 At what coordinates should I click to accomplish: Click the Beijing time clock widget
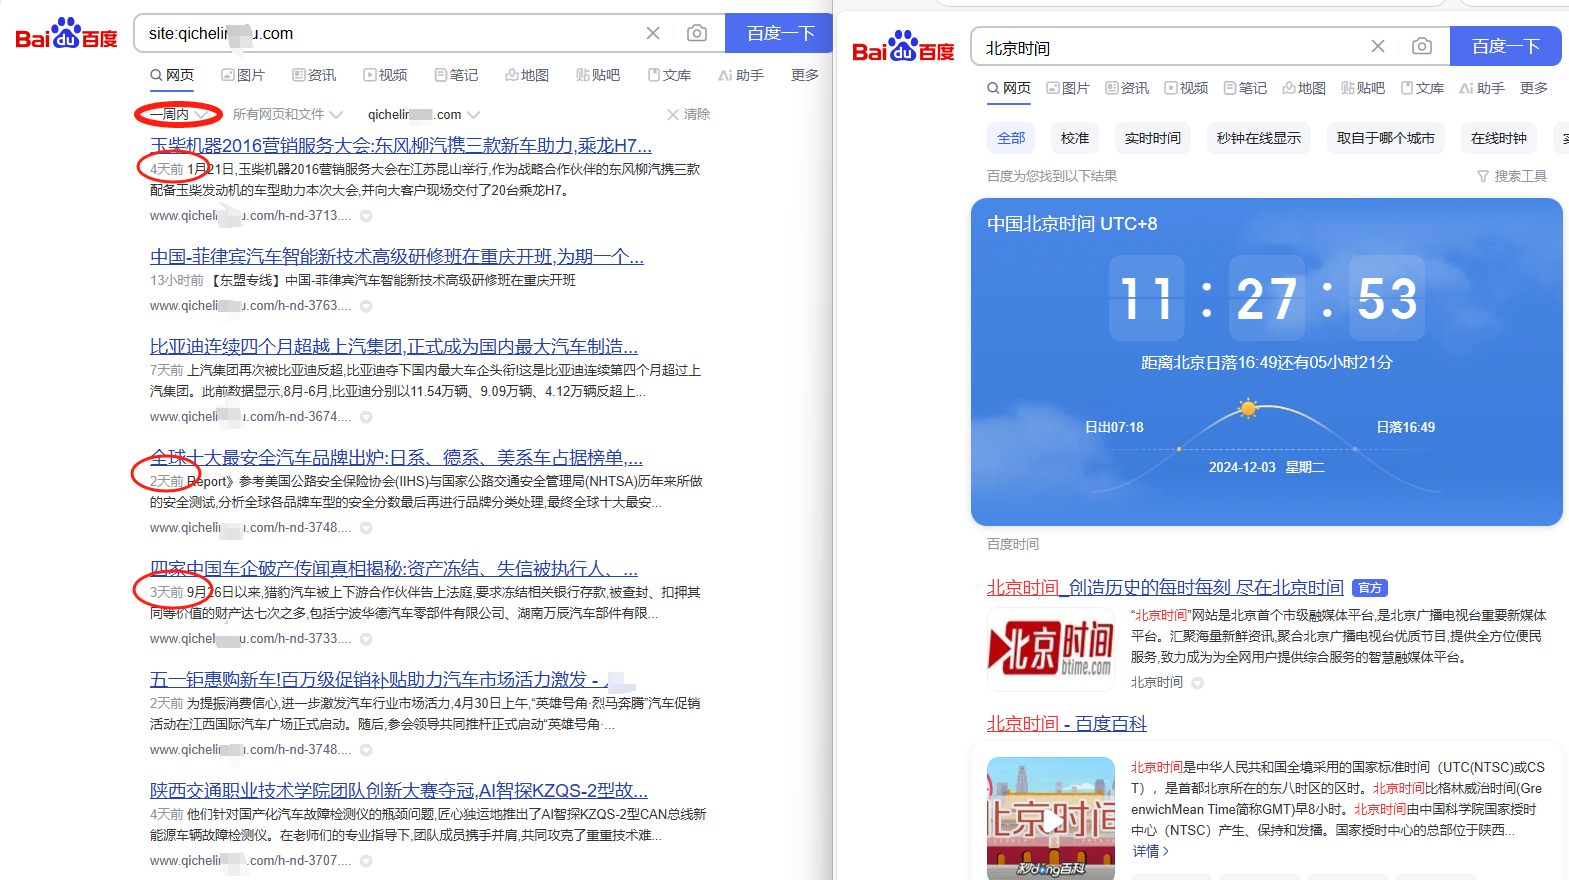[x=1266, y=362]
